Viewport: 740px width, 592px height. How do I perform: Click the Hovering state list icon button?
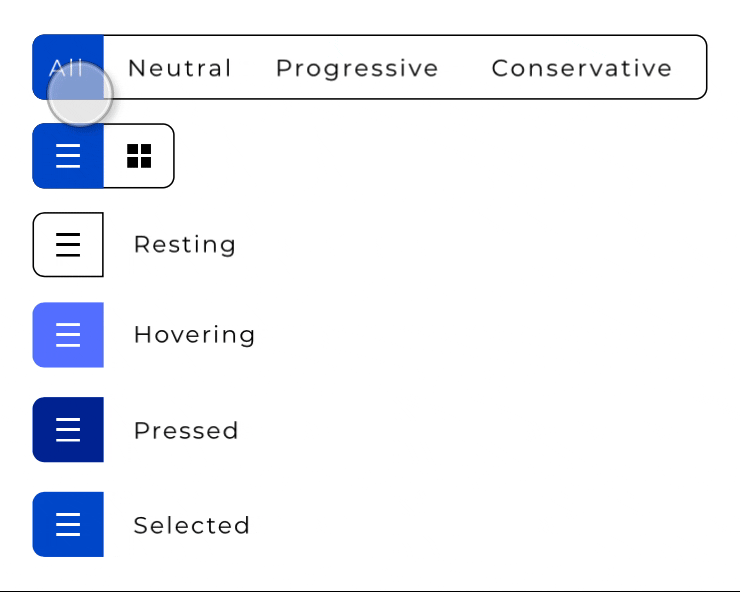pyautogui.click(x=68, y=335)
